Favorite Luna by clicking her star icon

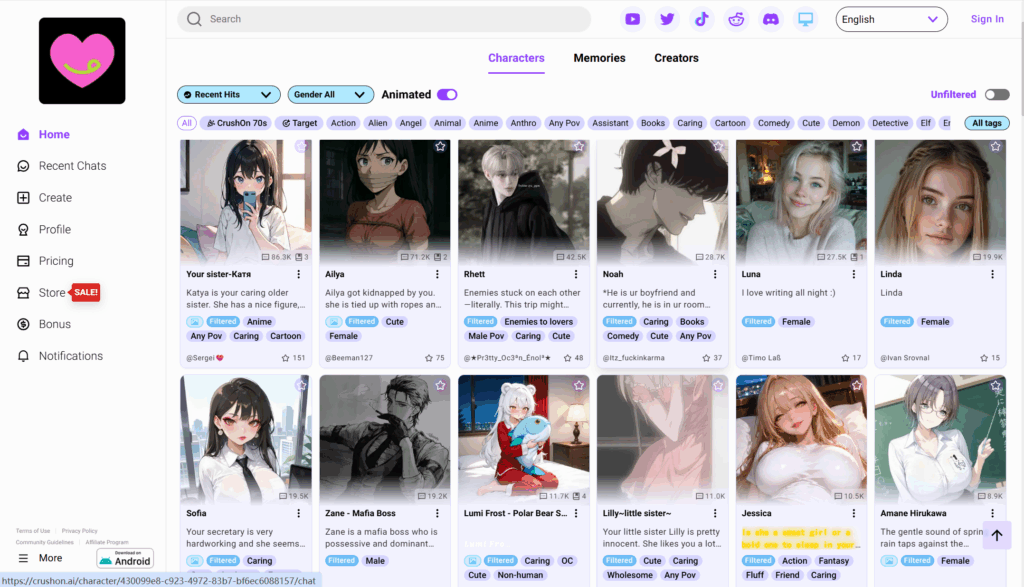(x=856, y=145)
